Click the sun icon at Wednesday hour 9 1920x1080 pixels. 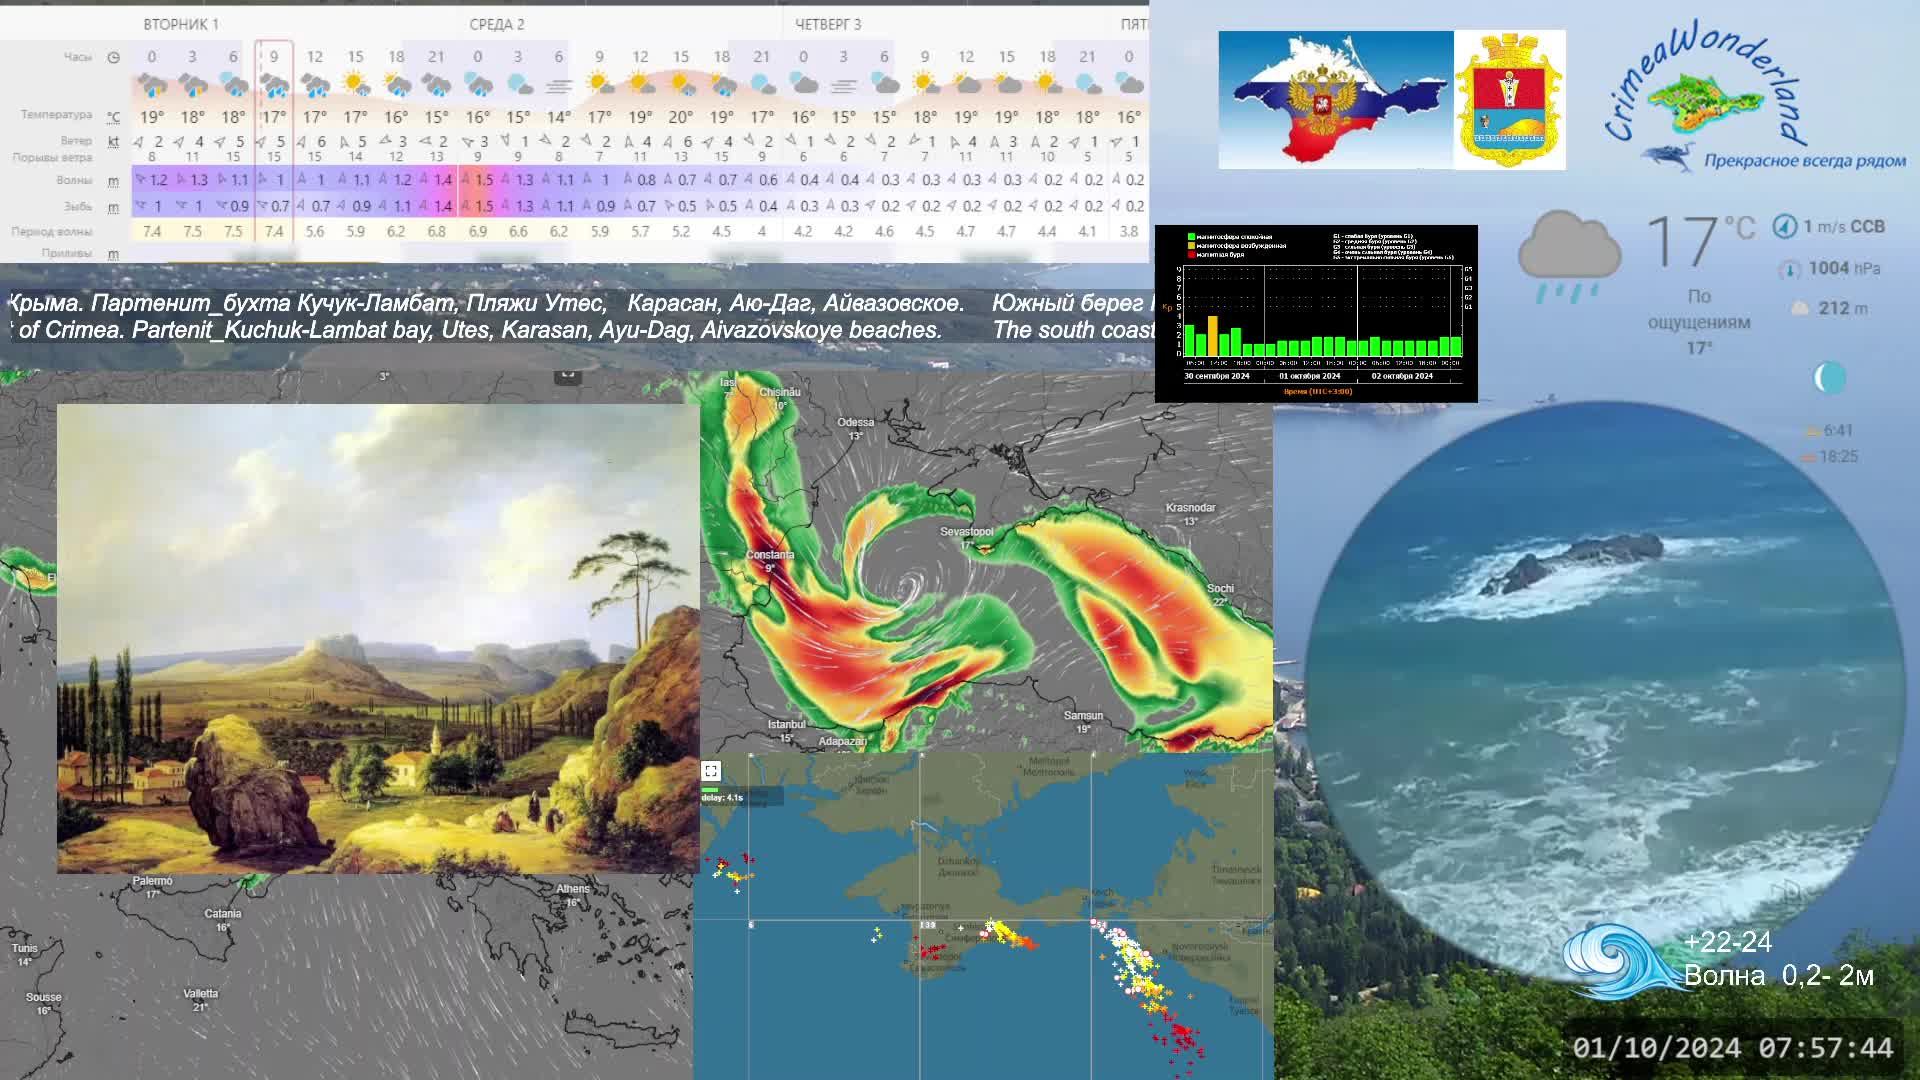pyautogui.click(x=599, y=83)
